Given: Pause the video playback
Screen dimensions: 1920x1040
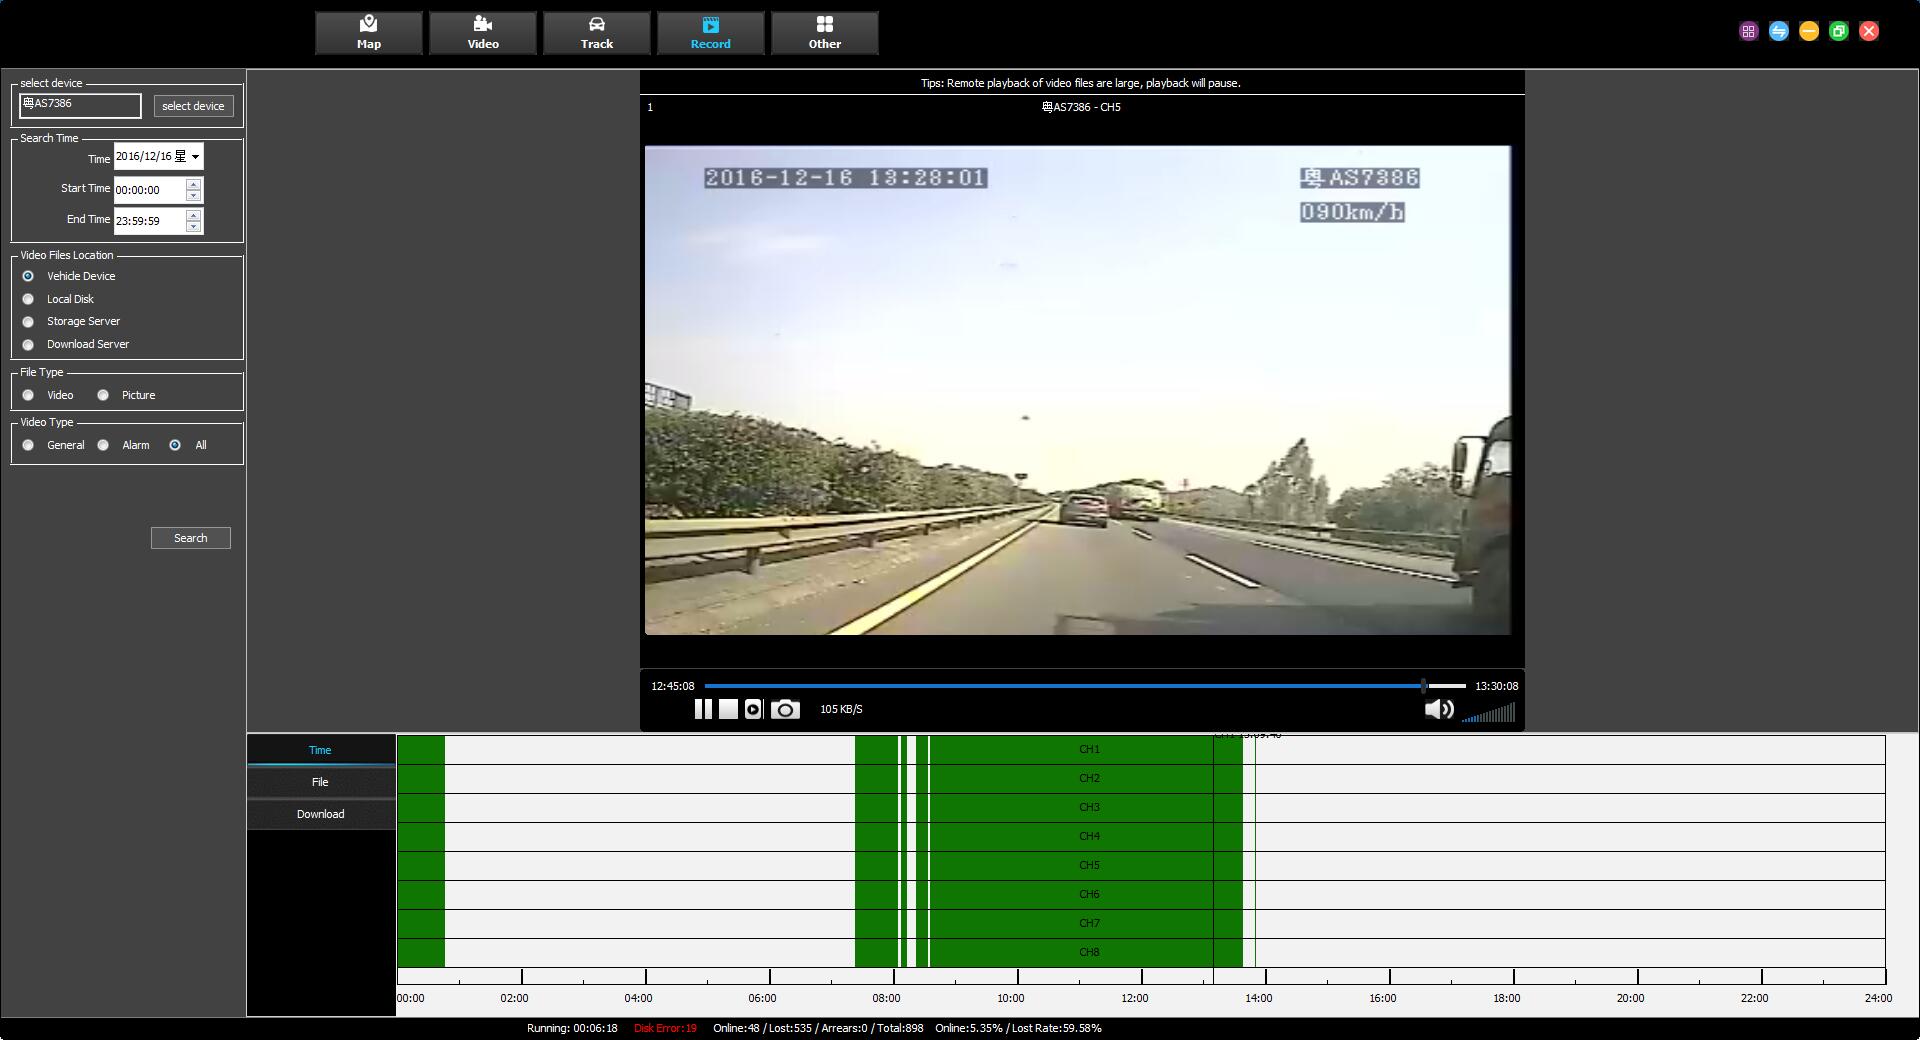Looking at the screenshot, I should (x=703, y=709).
